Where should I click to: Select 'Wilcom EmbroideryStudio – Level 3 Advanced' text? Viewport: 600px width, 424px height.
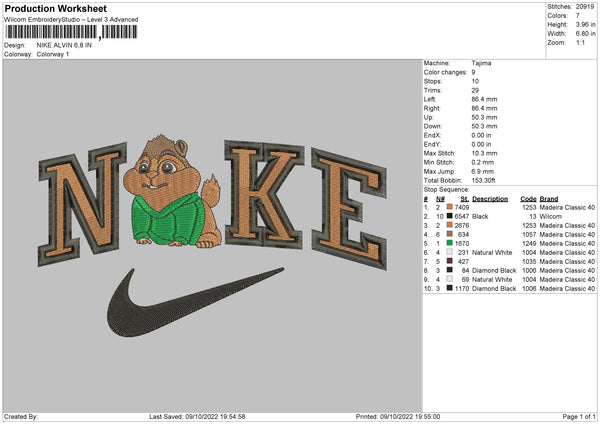71,20
